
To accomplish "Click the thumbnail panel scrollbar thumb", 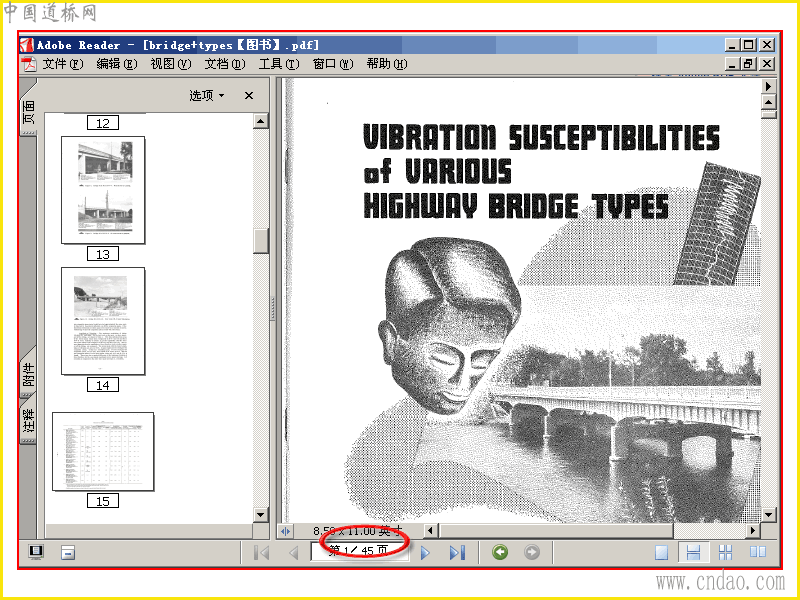I will point(261,241).
